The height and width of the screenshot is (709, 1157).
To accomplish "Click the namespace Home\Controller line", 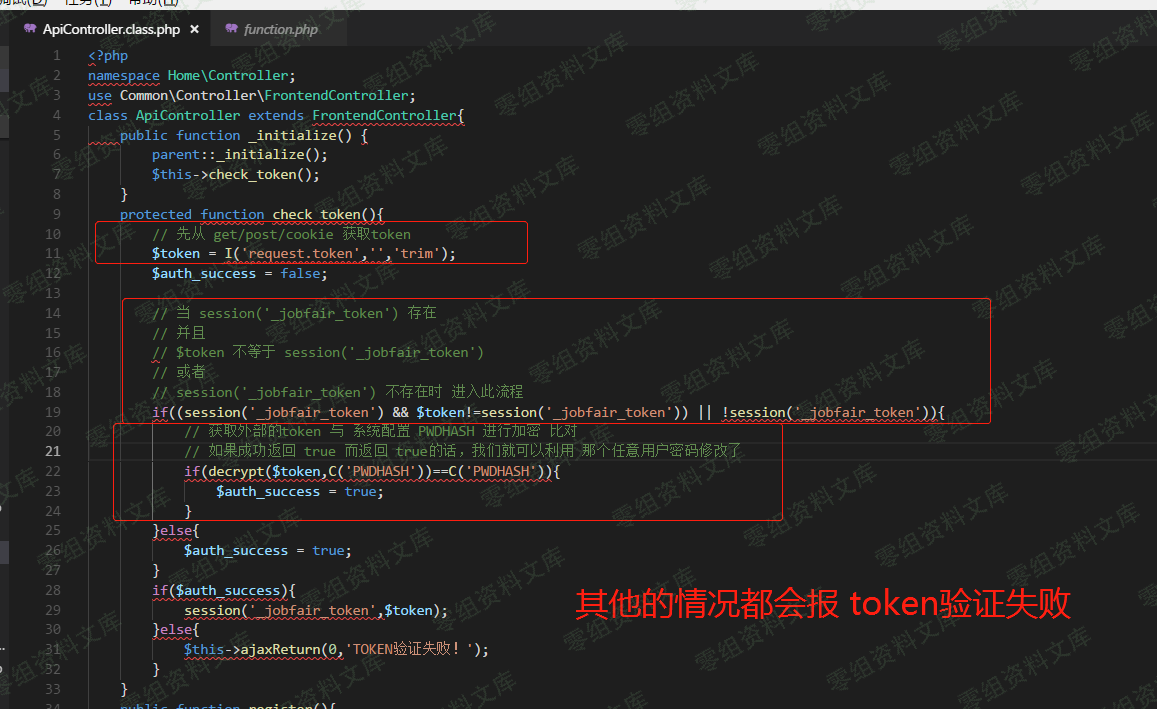I will [191, 75].
